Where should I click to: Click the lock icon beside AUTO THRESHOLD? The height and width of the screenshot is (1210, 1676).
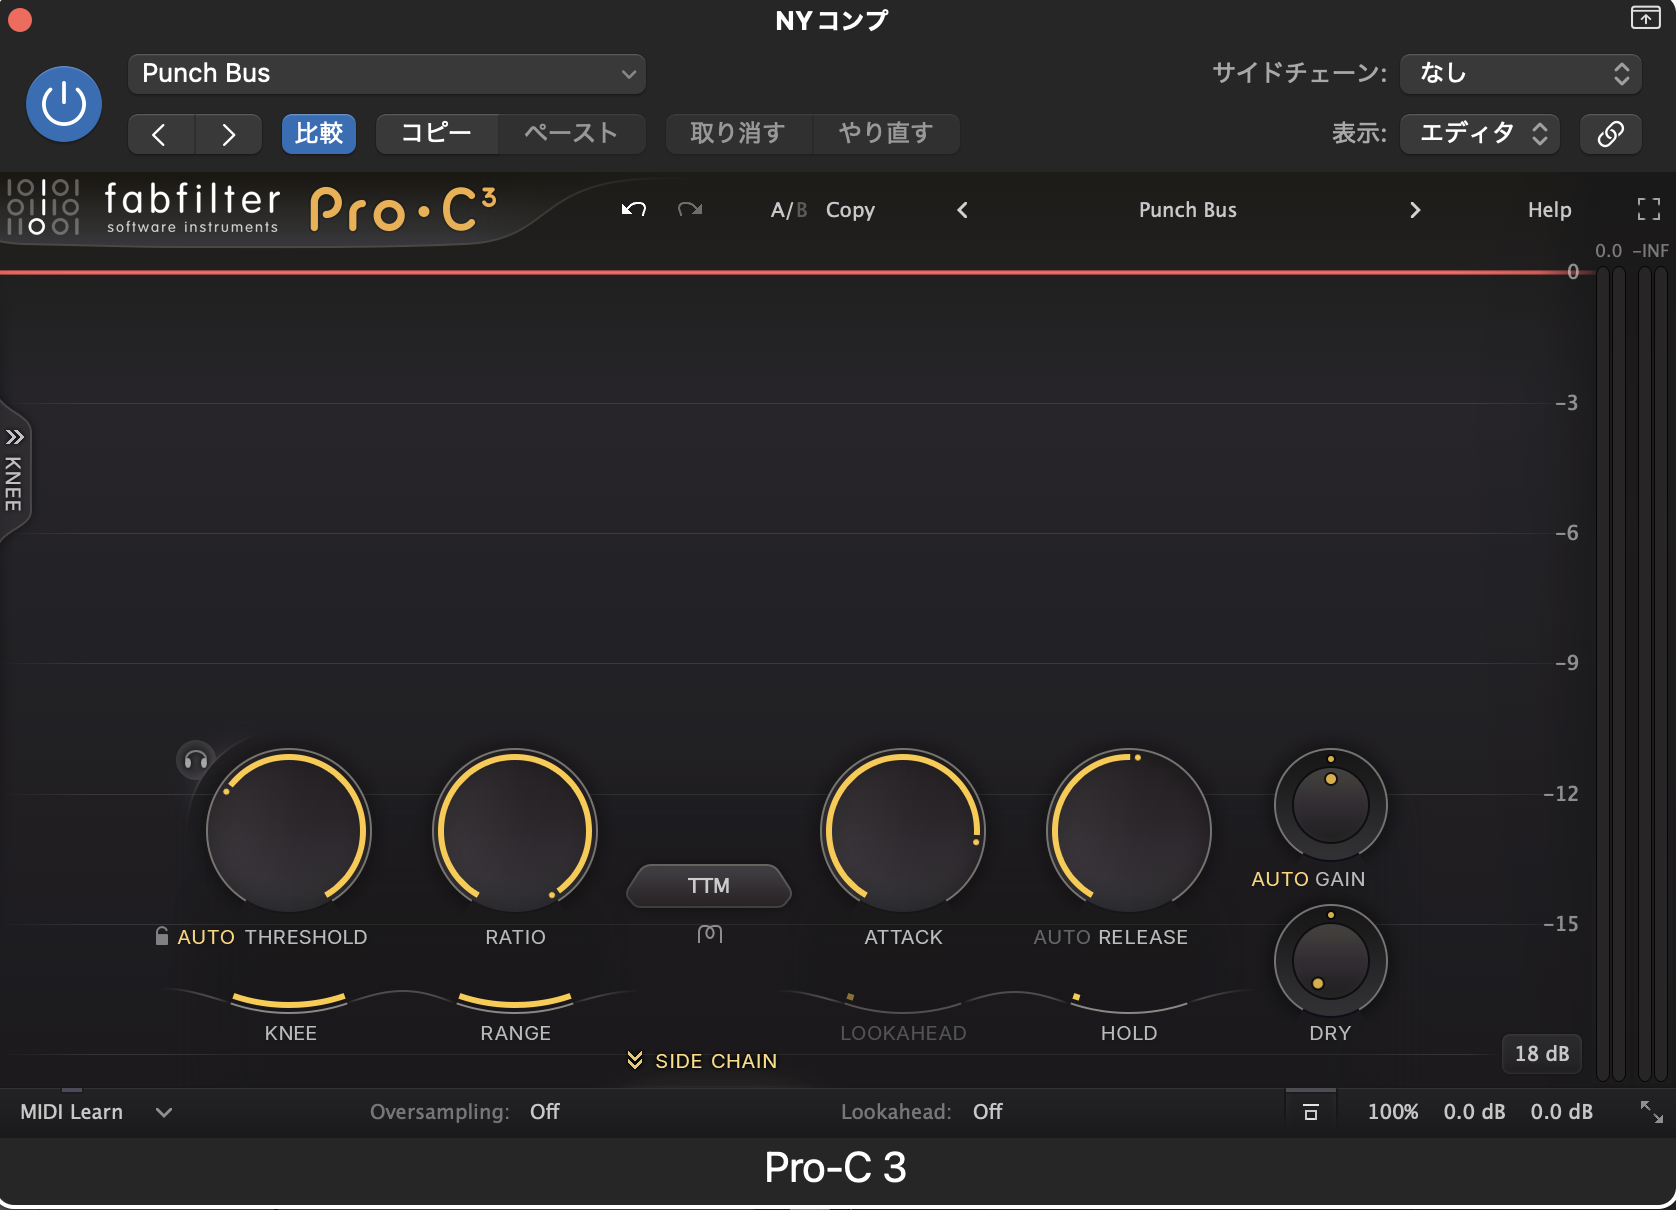(162, 936)
